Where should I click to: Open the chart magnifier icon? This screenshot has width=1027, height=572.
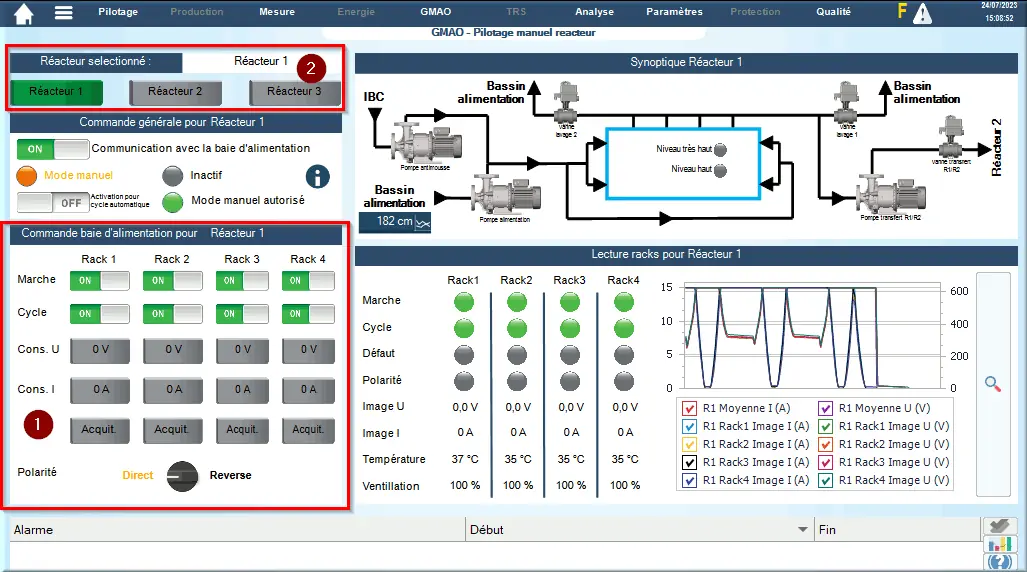point(993,384)
